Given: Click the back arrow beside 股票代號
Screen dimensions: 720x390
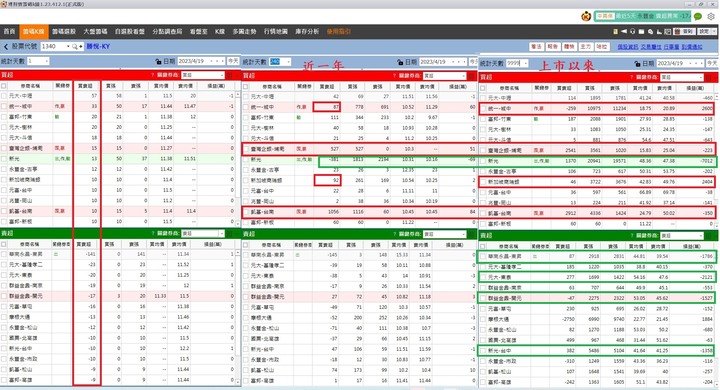Looking at the screenshot, I should (x=6, y=46).
